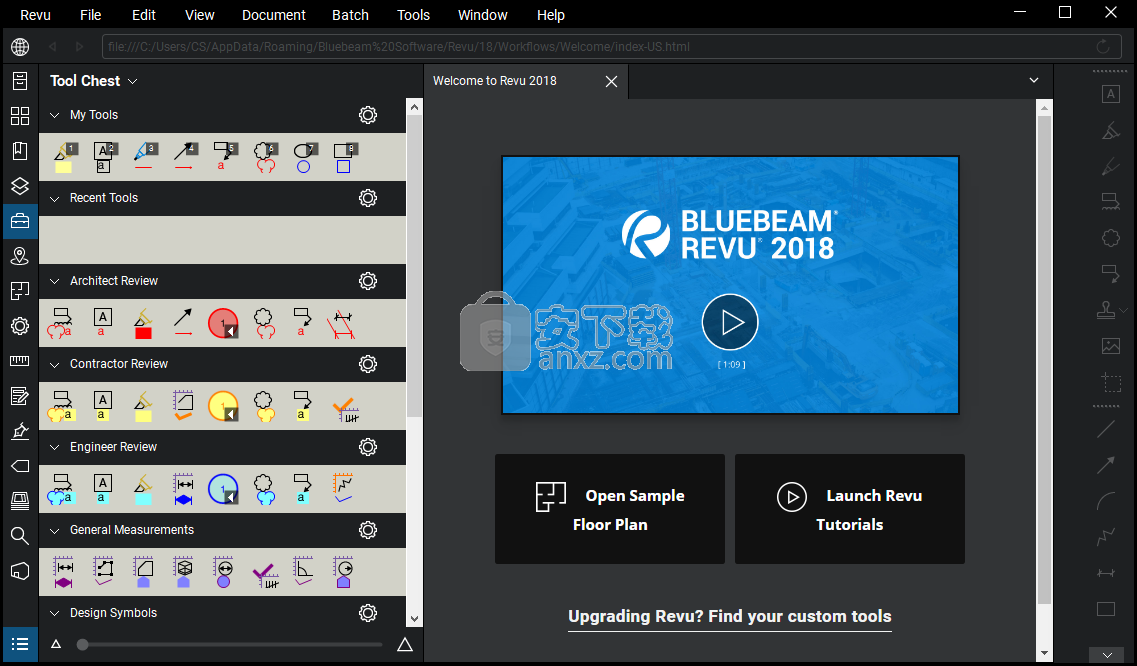Select the highlight tool in My Tools
The image size is (1137, 666).
[x=65, y=157]
